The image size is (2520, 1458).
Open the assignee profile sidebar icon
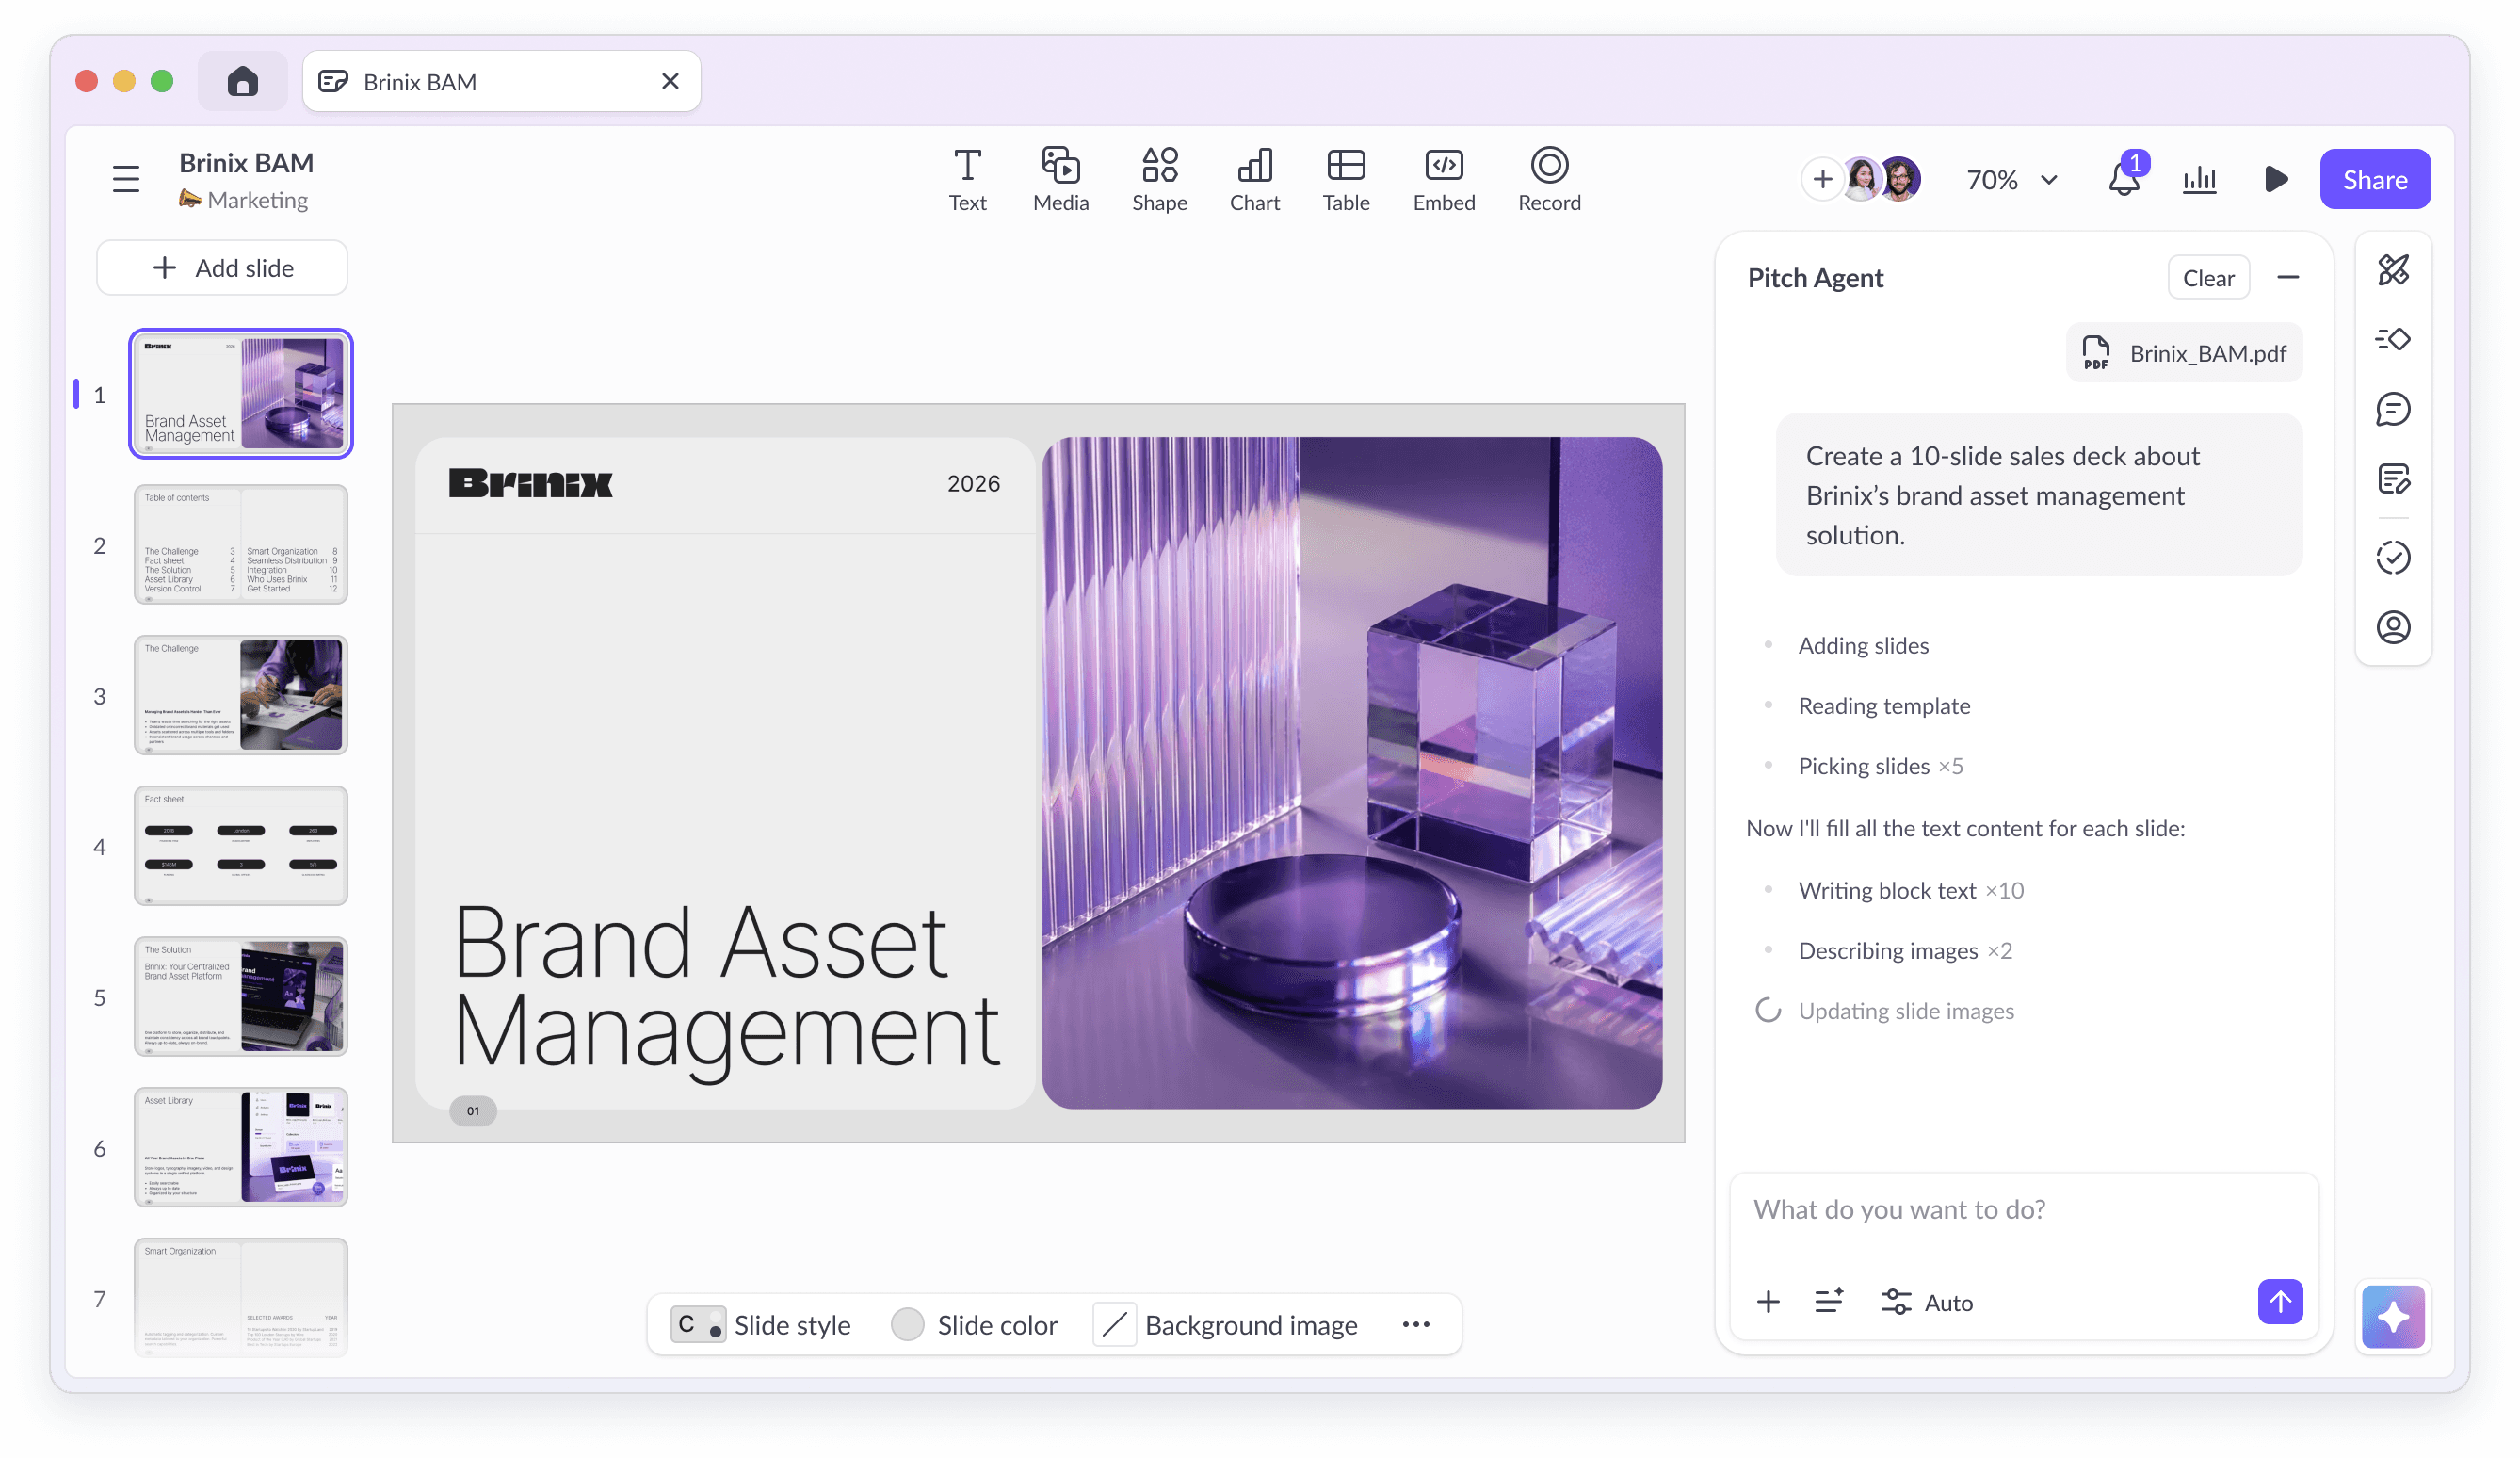[x=2393, y=627]
